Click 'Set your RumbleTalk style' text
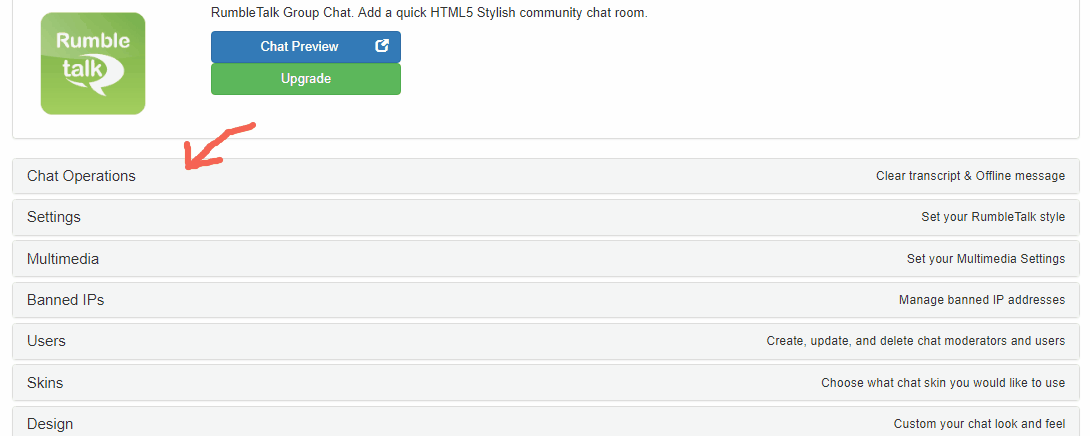Viewport: 1090px width, 436px height. coord(993,217)
